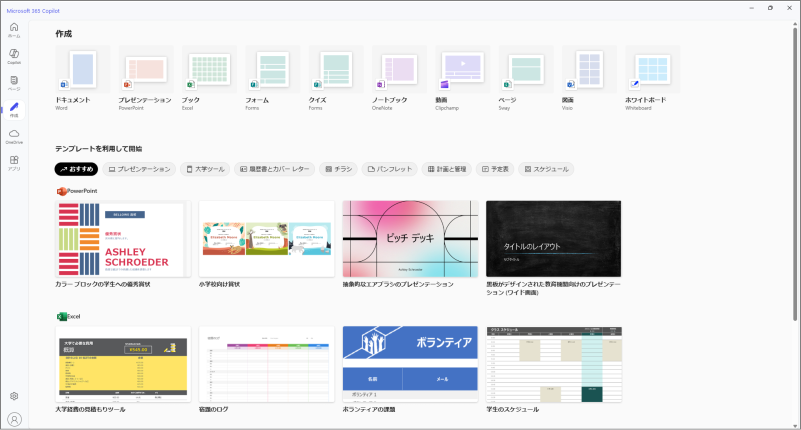Select the 予定表 template filter
Image resolution: width=801 pixels, height=430 pixels.
point(495,169)
